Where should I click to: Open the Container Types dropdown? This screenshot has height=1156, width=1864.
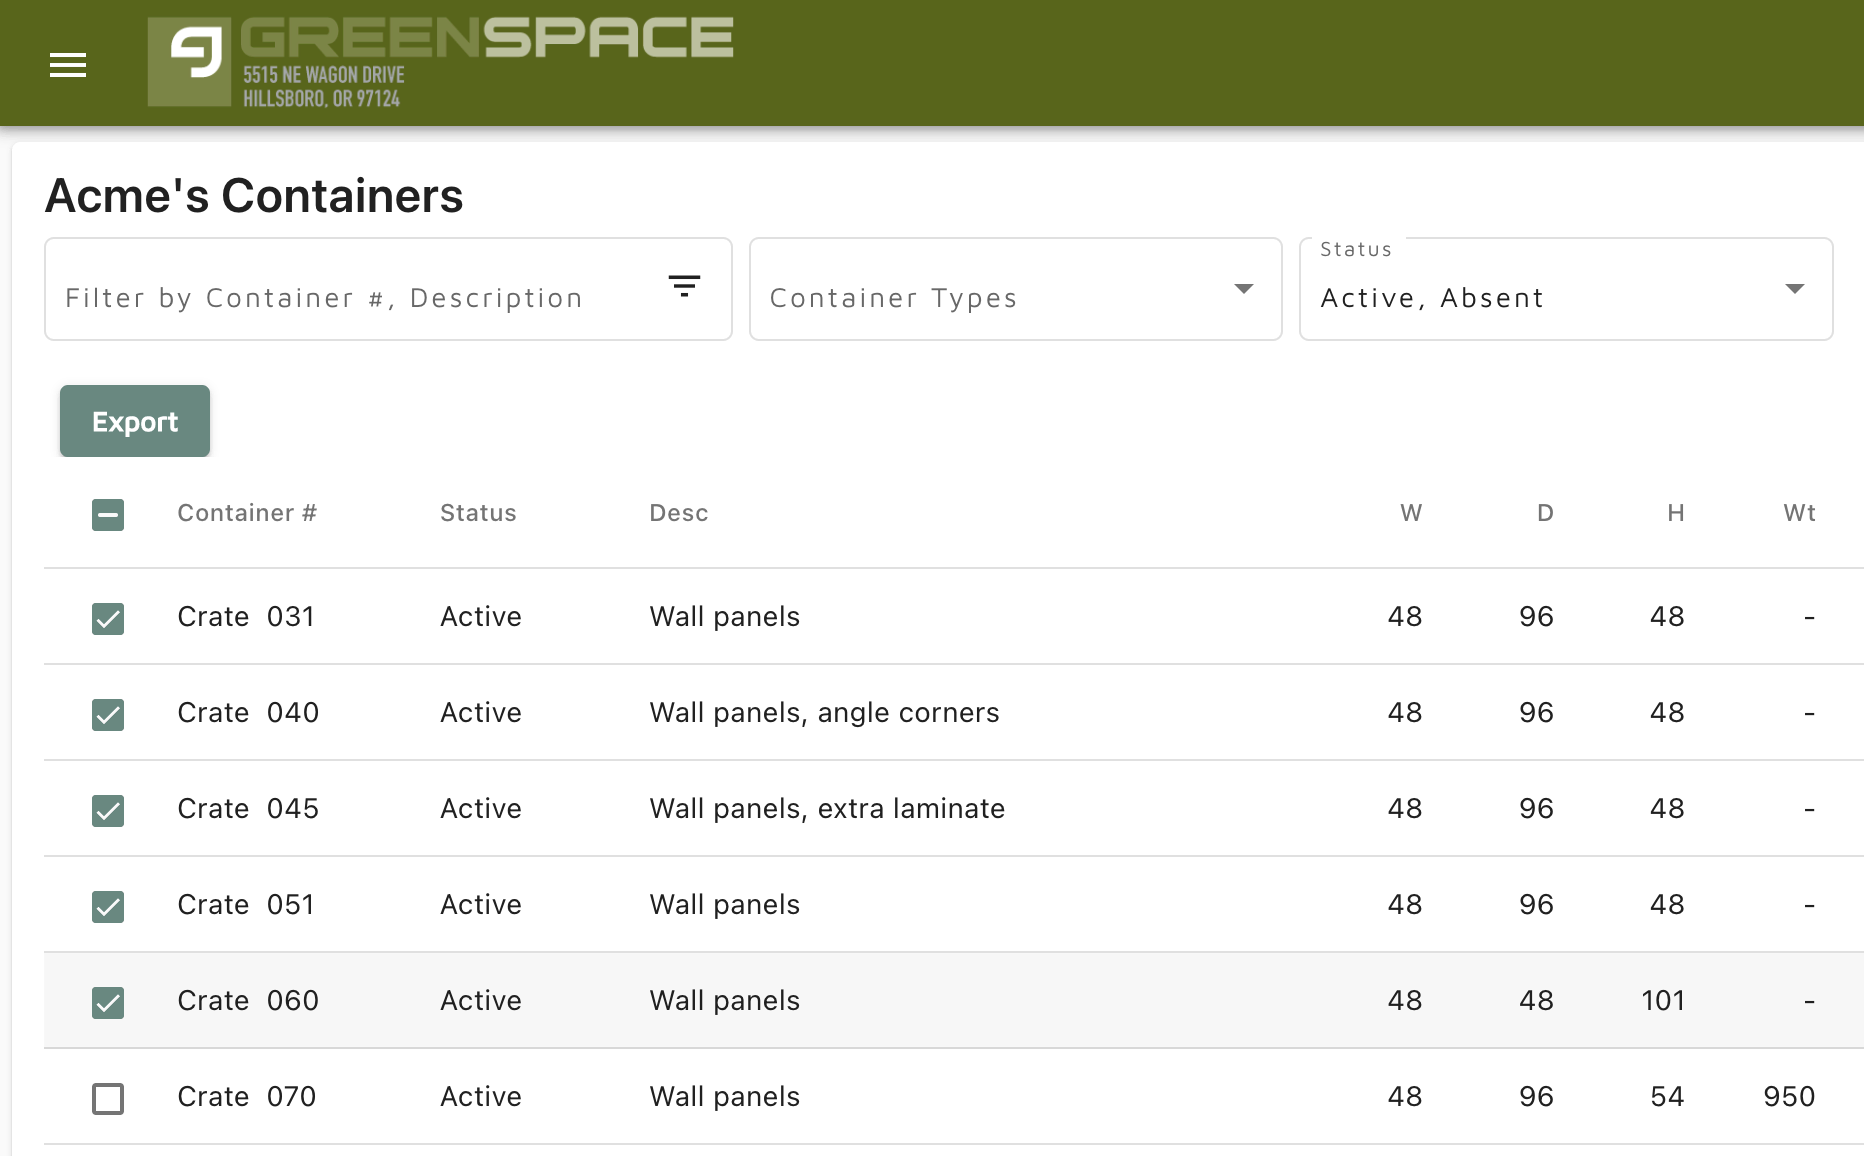1014,289
